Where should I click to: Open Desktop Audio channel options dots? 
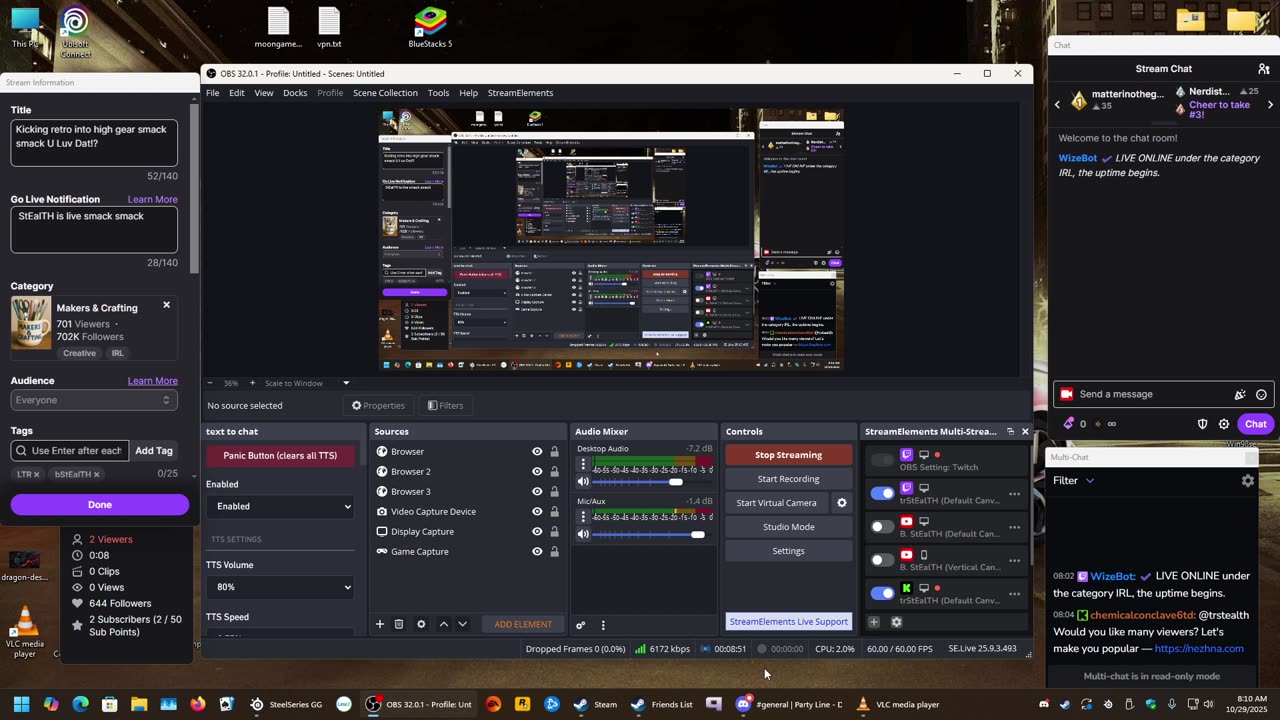click(583, 465)
